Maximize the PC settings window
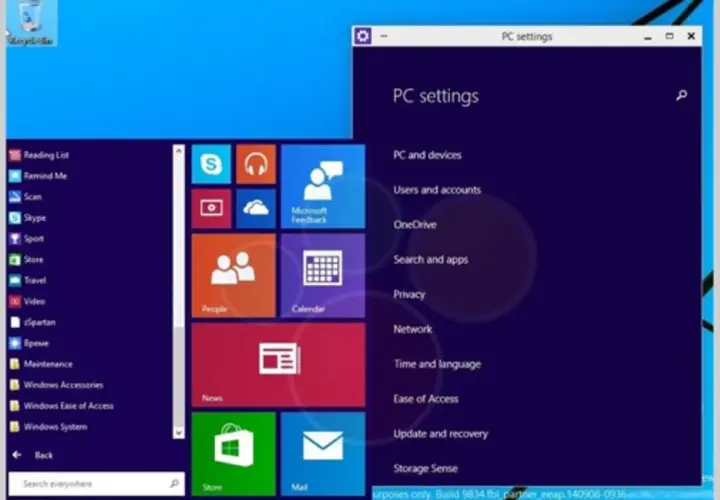This screenshot has height=500, width=720. 669,36
